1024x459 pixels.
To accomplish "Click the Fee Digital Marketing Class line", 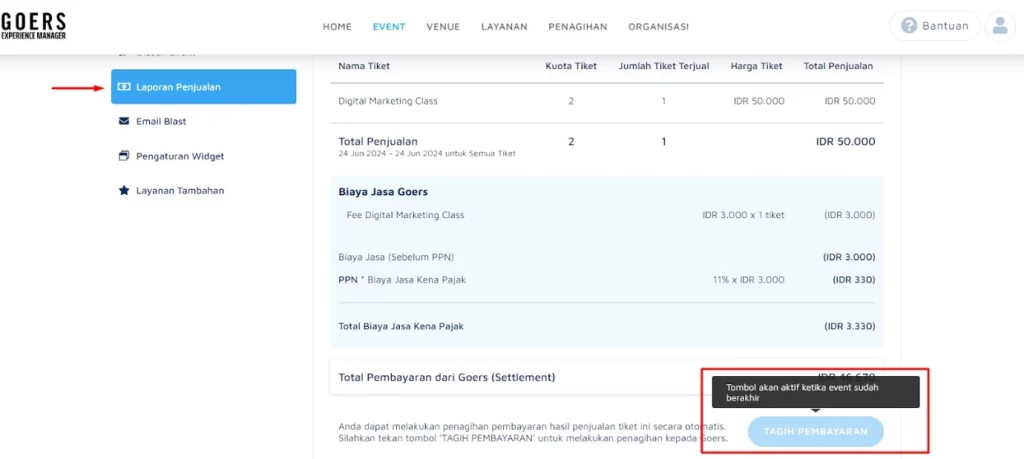I will click(x=406, y=215).
